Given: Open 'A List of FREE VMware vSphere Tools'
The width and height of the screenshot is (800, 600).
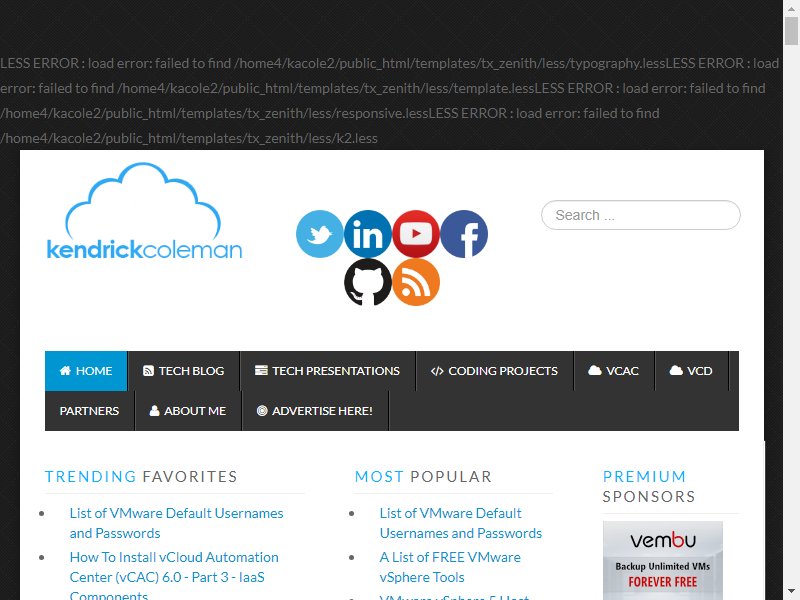Looking at the screenshot, I should 450,567.
